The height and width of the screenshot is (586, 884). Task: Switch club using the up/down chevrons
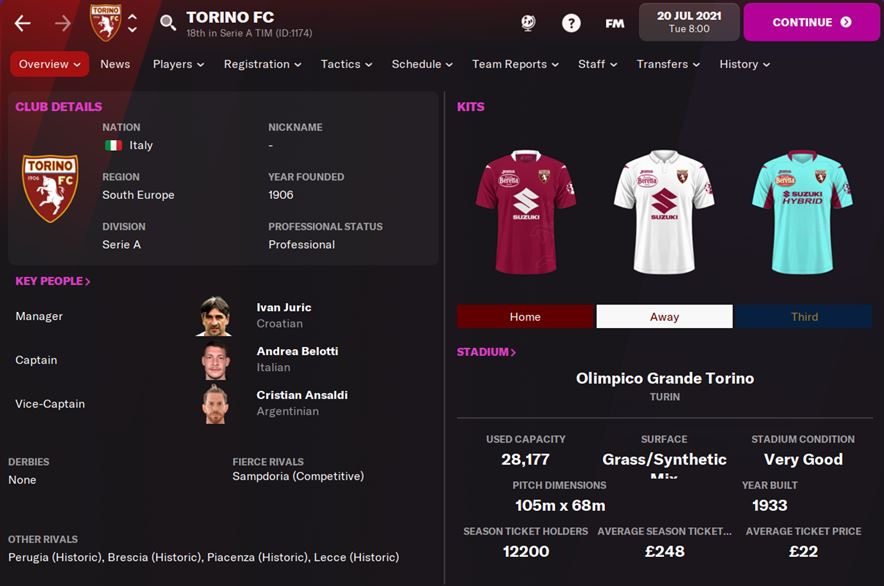[x=132, y=23]
